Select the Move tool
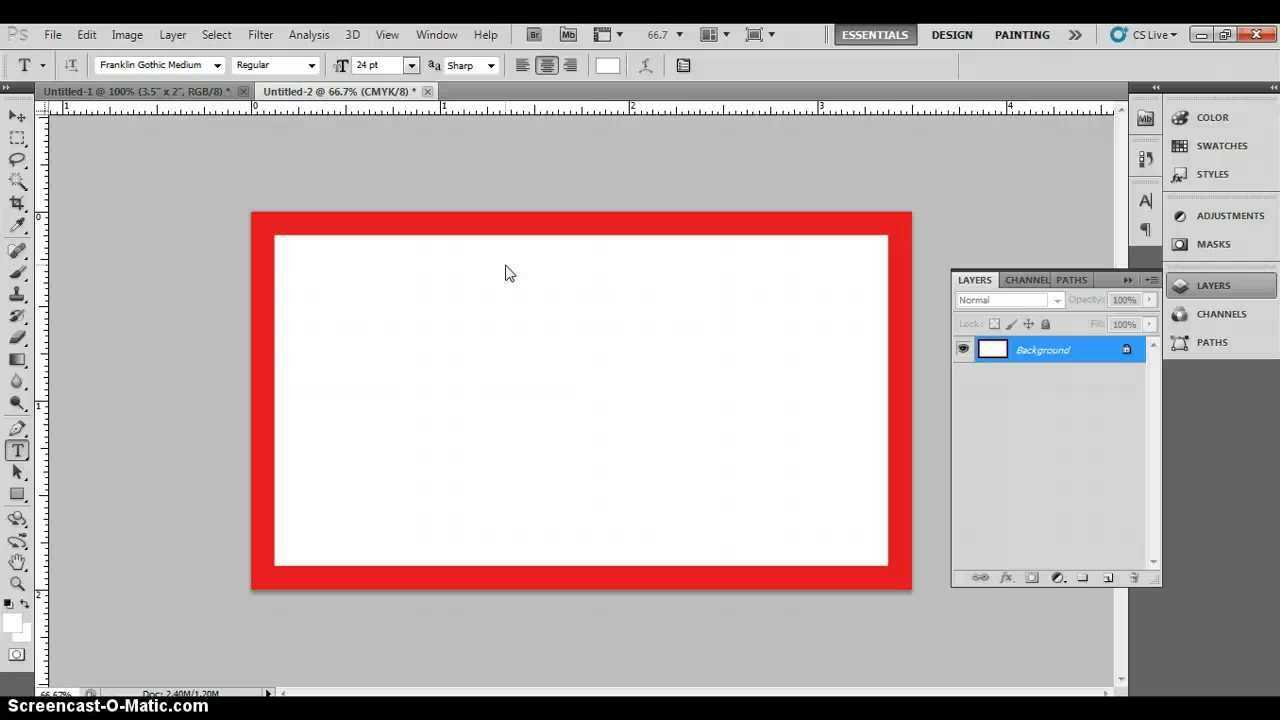The width and height of the screenshot is (1280, 720). click(17, 116)
